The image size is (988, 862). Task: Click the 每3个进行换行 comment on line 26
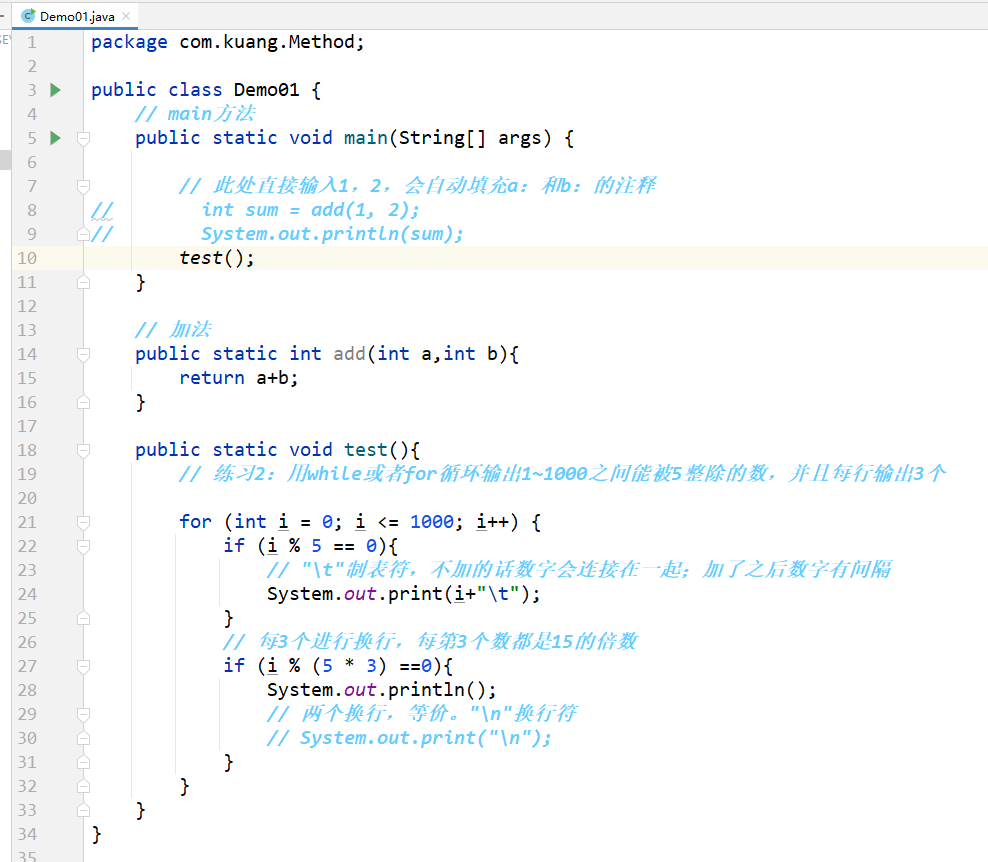pyautogui.click(x=430, y=642)
